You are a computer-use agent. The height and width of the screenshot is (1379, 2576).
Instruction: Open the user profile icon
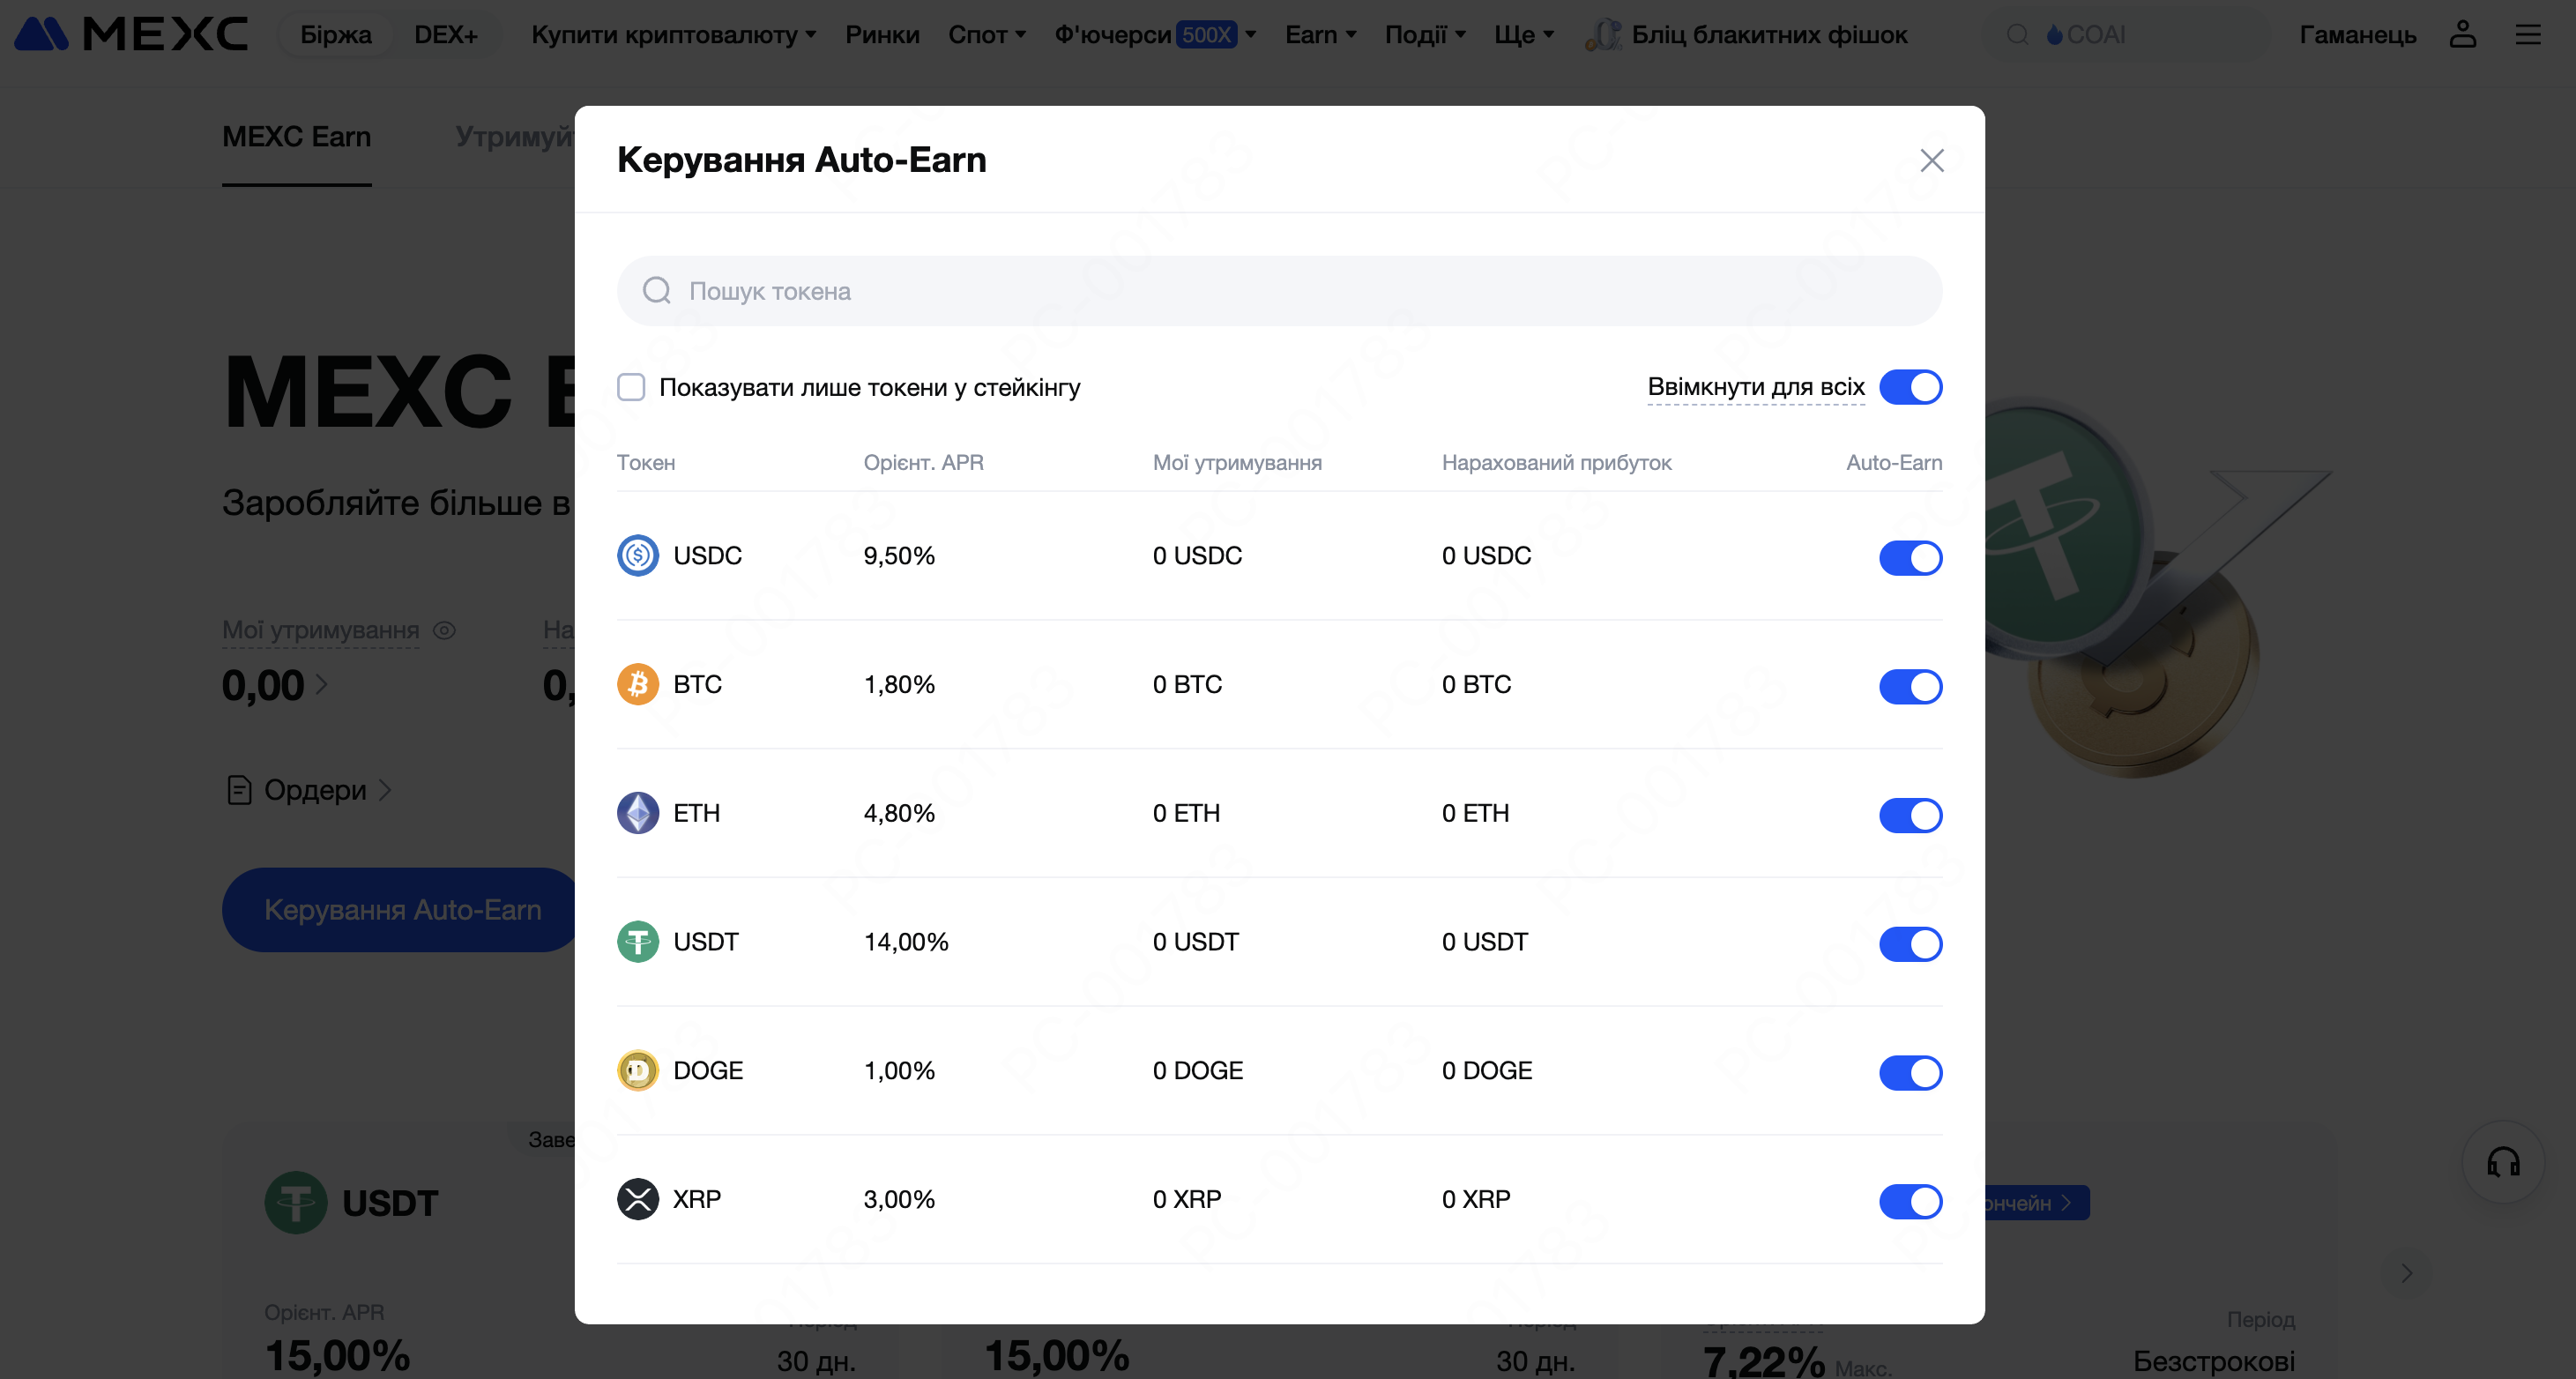2462,34
